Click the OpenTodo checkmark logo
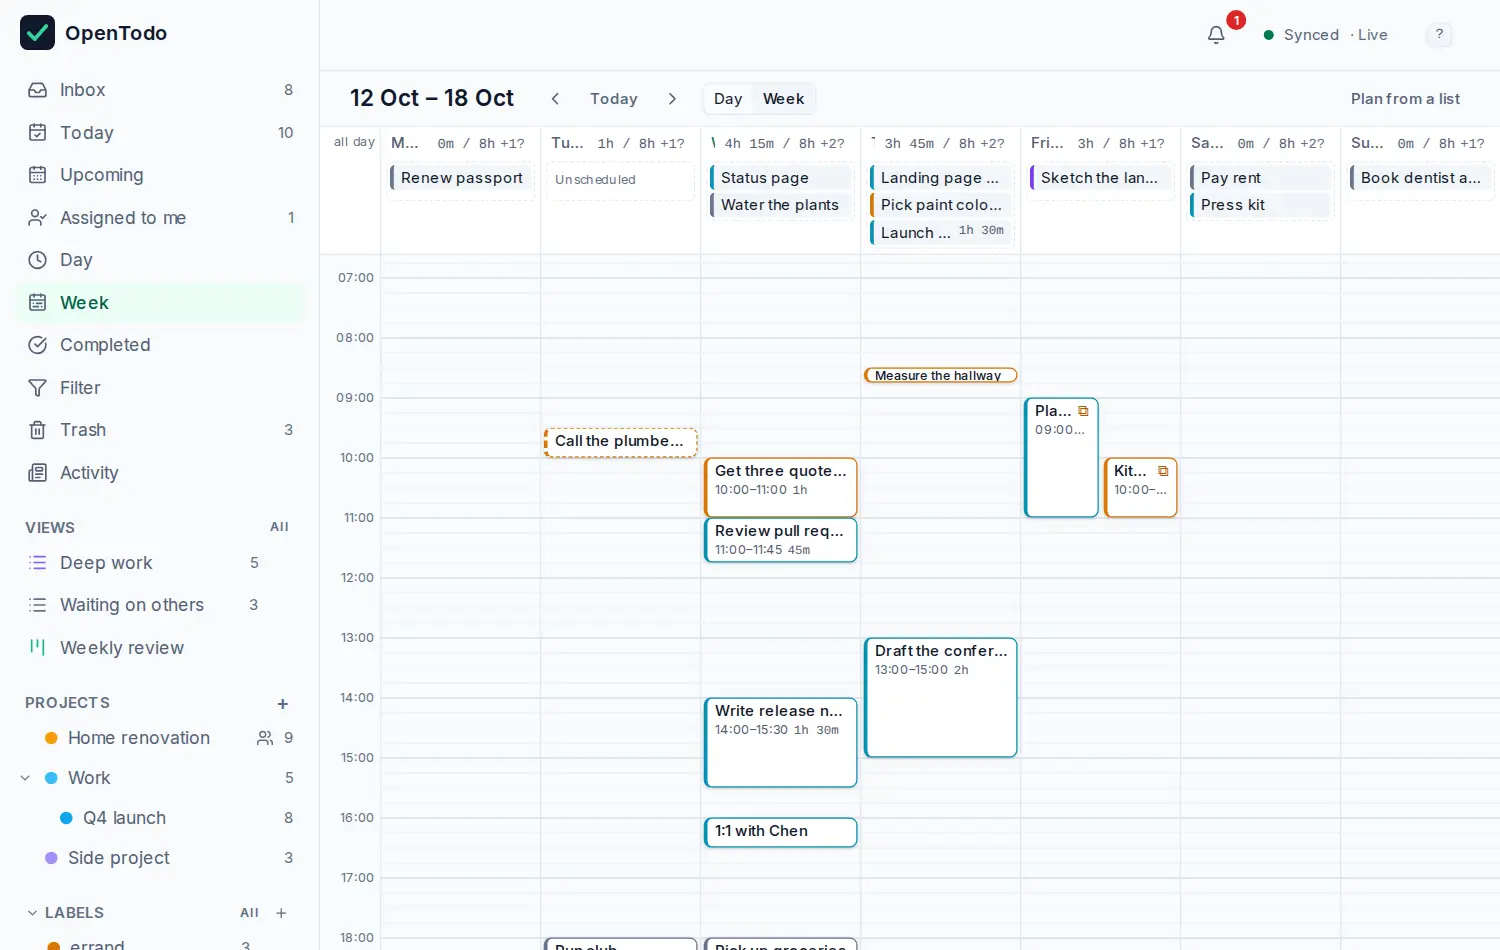The image size is (1500, 950). tap(37, 33)
